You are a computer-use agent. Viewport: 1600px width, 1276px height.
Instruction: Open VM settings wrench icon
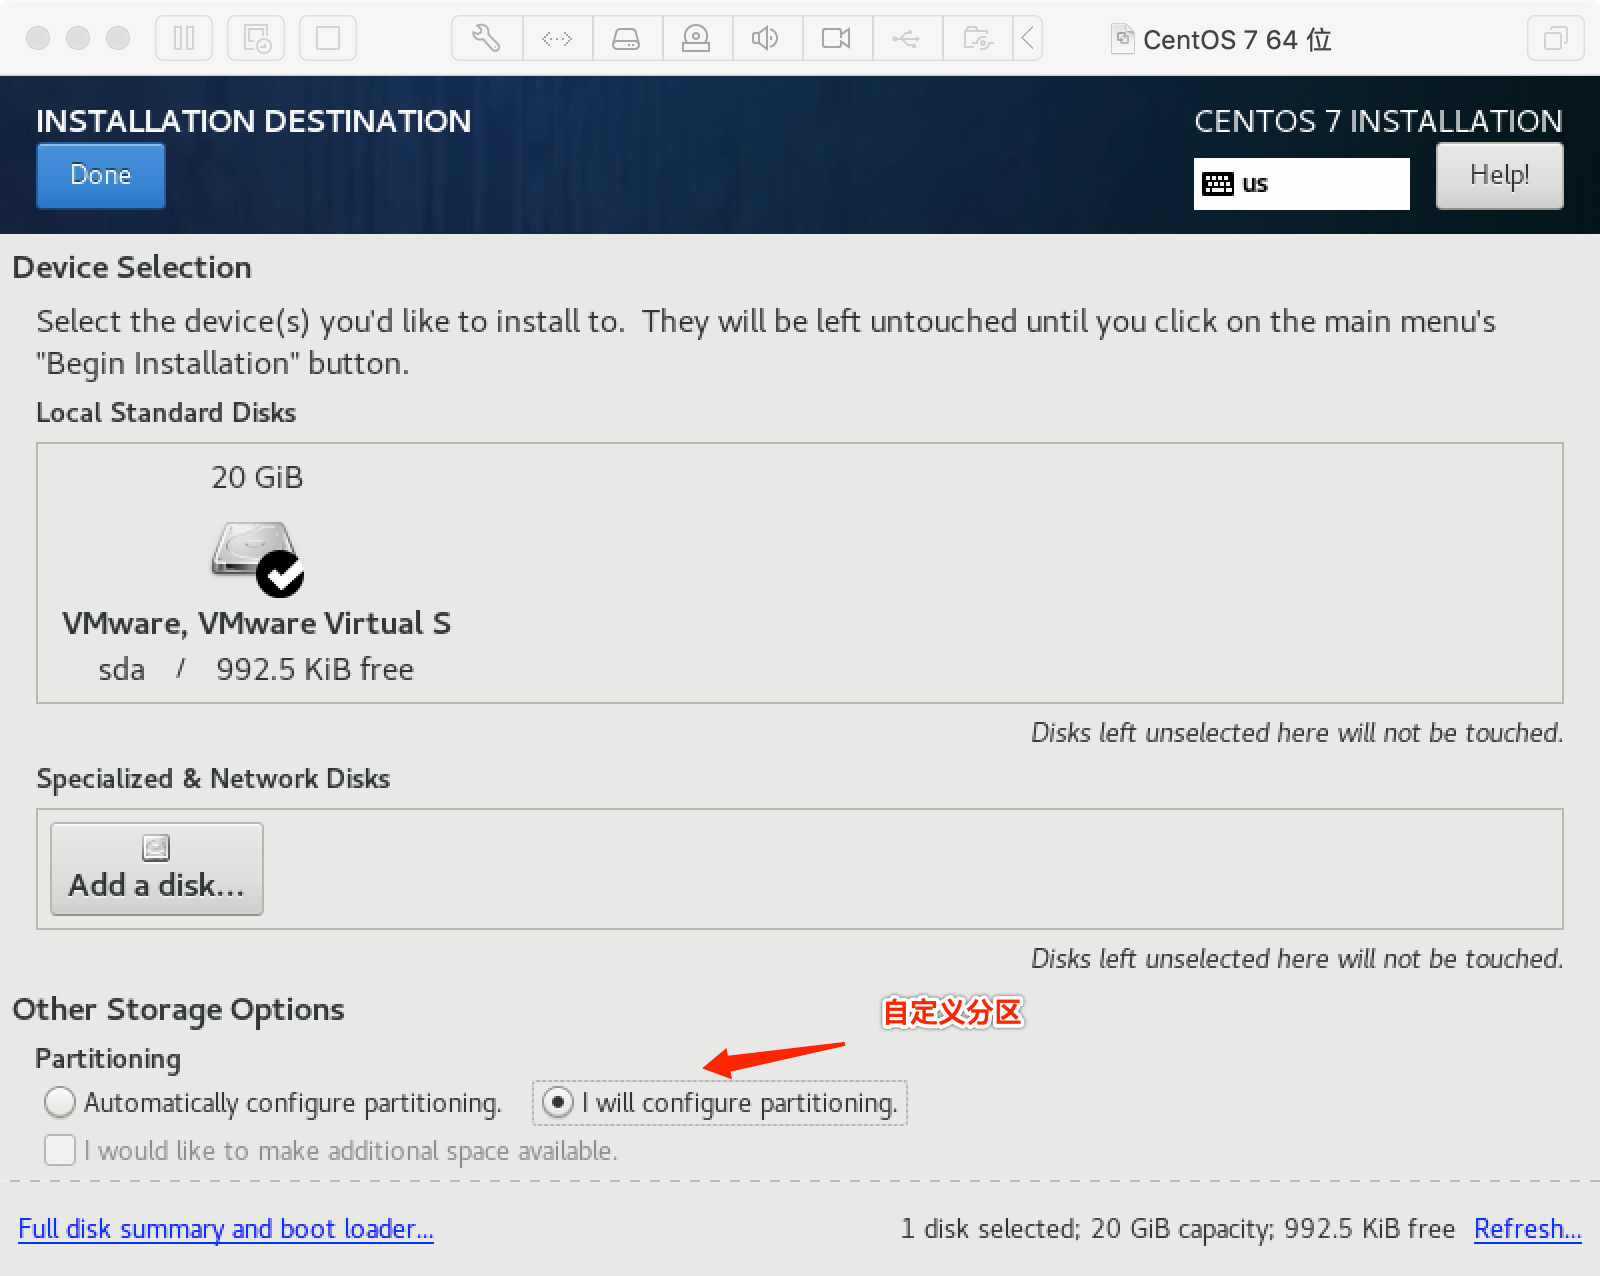click(x=487, y=39)
